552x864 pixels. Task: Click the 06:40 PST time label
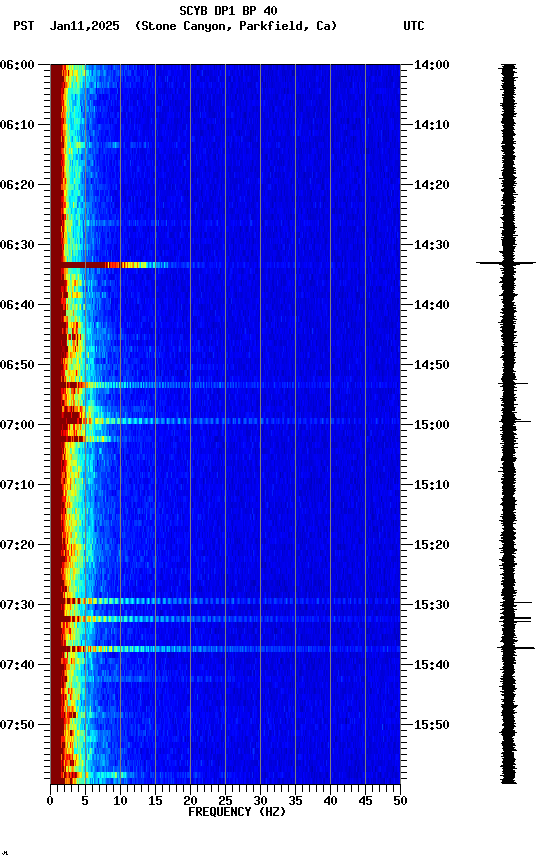click(x=17, y=305)
